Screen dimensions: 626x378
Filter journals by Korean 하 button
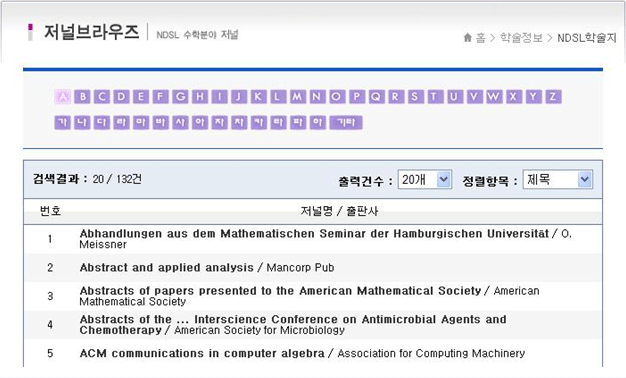(x=317, y=123)
